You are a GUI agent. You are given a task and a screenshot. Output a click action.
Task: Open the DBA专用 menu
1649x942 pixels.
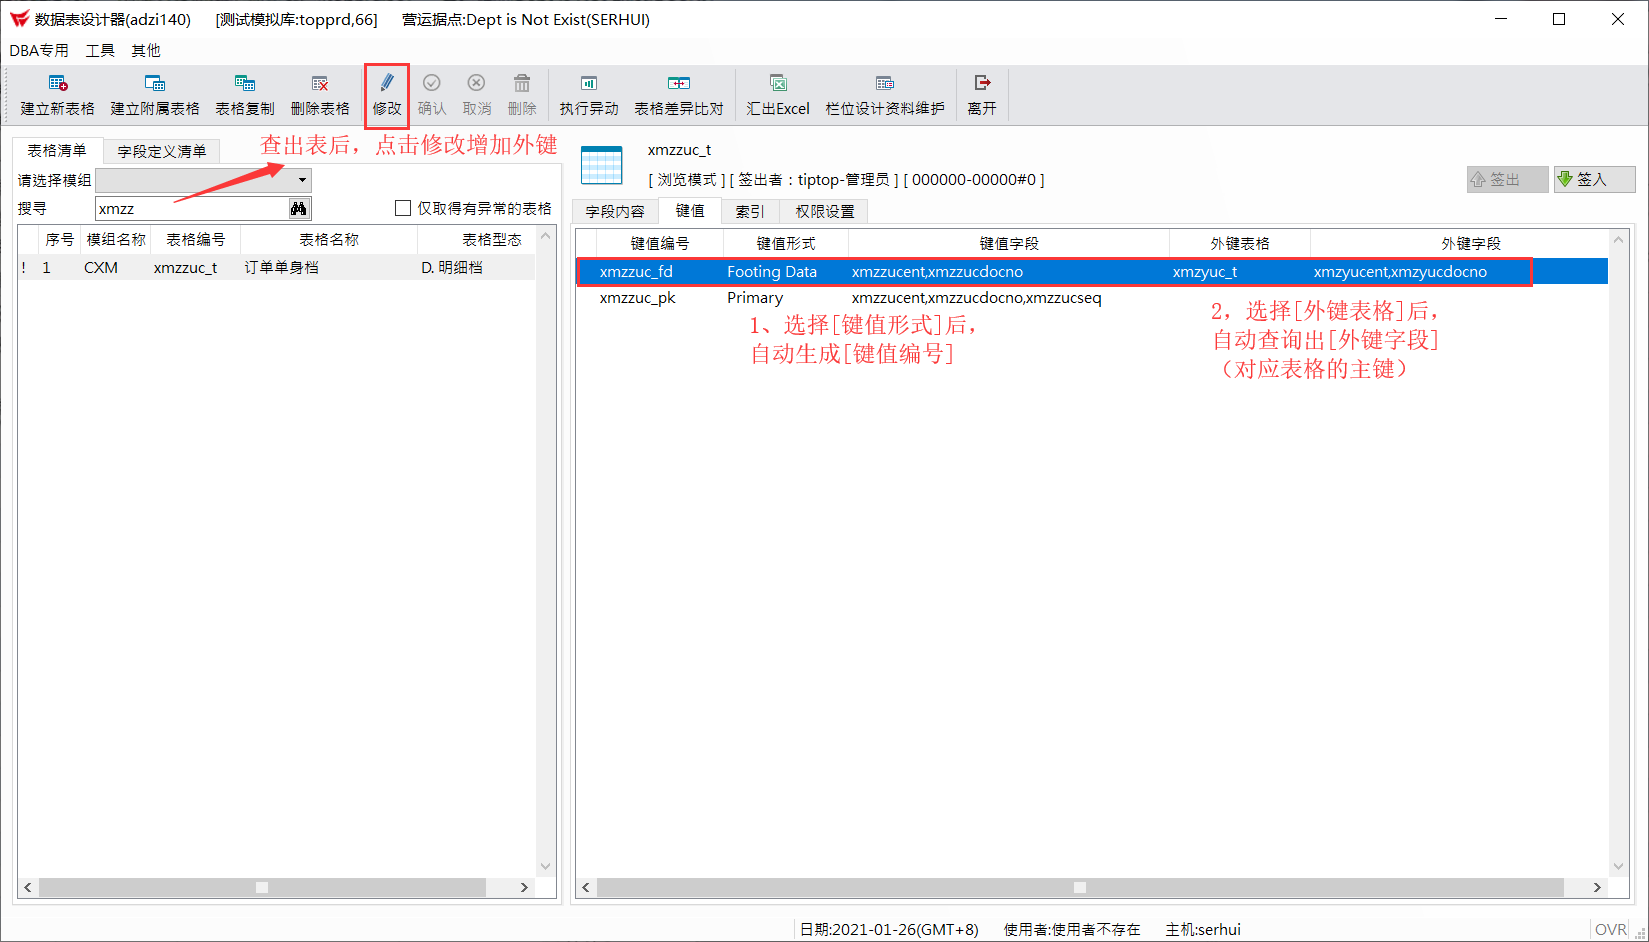point(39,50)
